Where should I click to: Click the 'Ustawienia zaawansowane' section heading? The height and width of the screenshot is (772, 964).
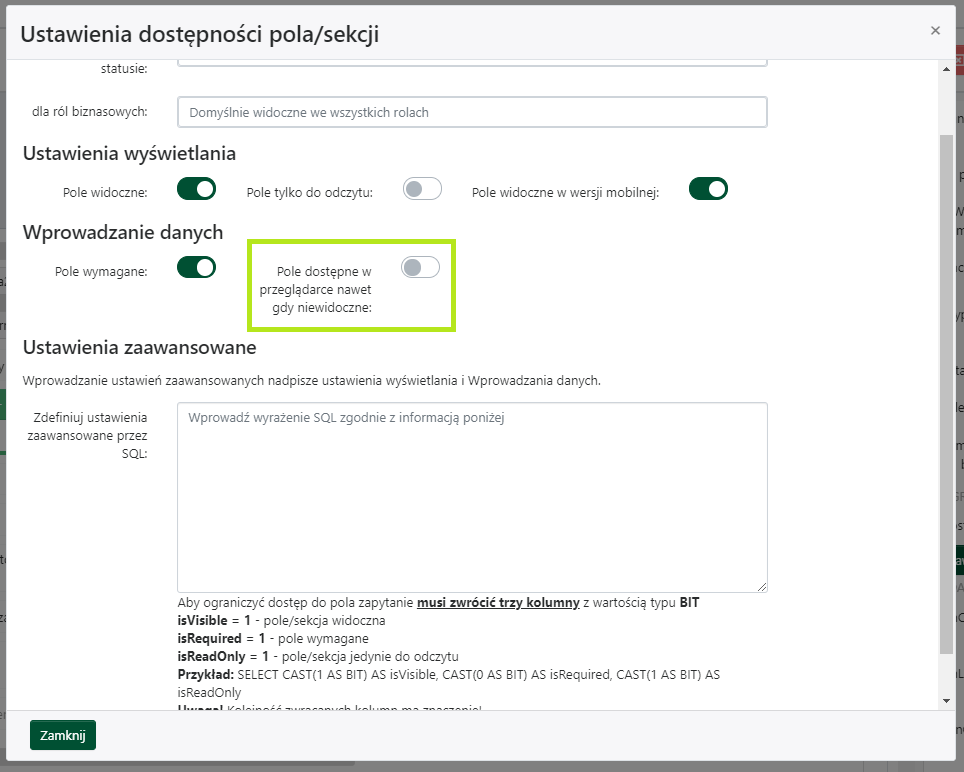140,348
